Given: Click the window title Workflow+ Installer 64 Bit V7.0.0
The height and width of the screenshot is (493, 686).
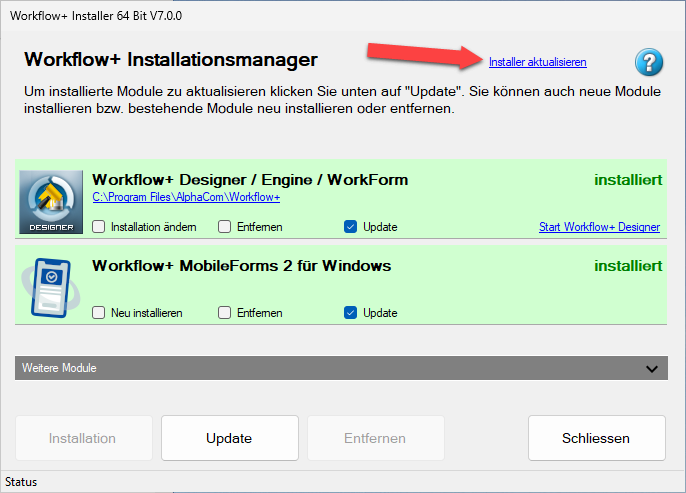Looking at the screenshot, I should tap(96, 16).
